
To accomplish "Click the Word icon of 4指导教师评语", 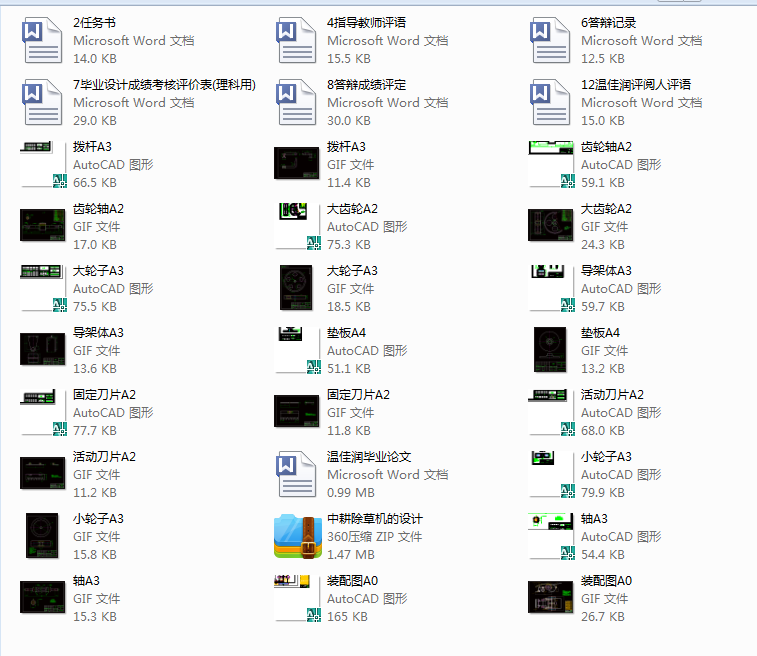I will (296, 40).
